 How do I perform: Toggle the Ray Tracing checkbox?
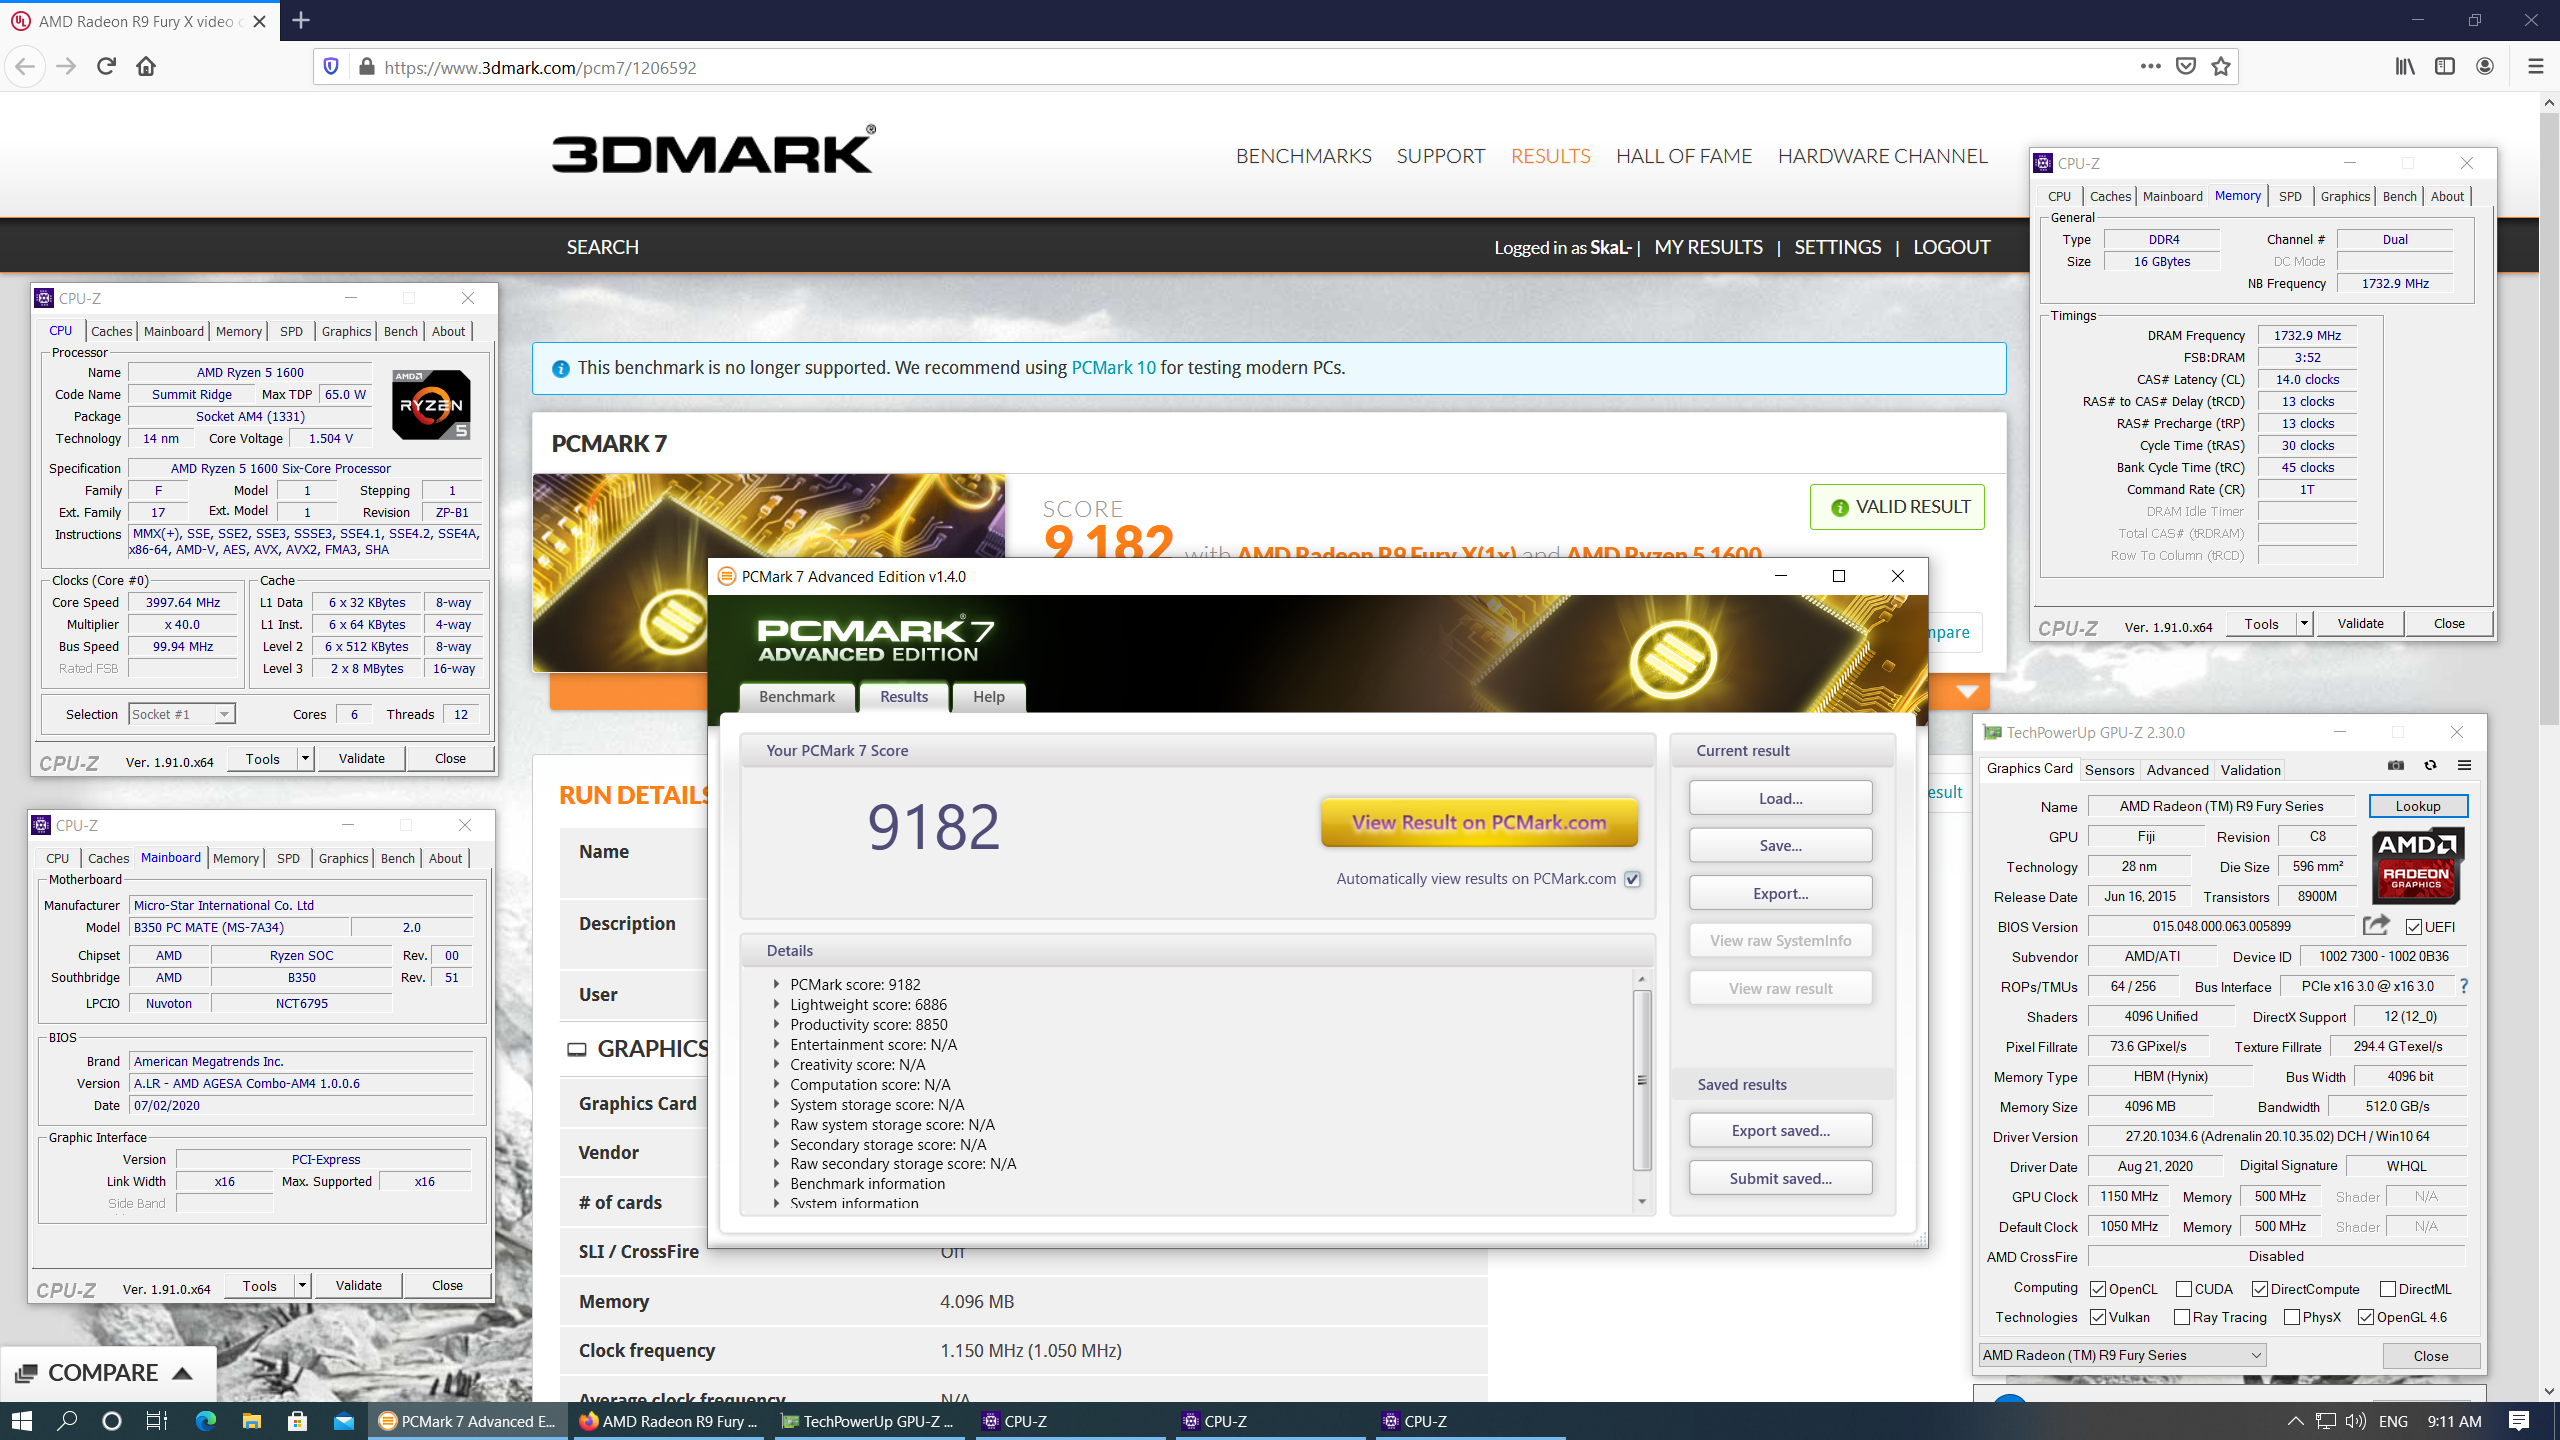[x=2182, y=1317]
